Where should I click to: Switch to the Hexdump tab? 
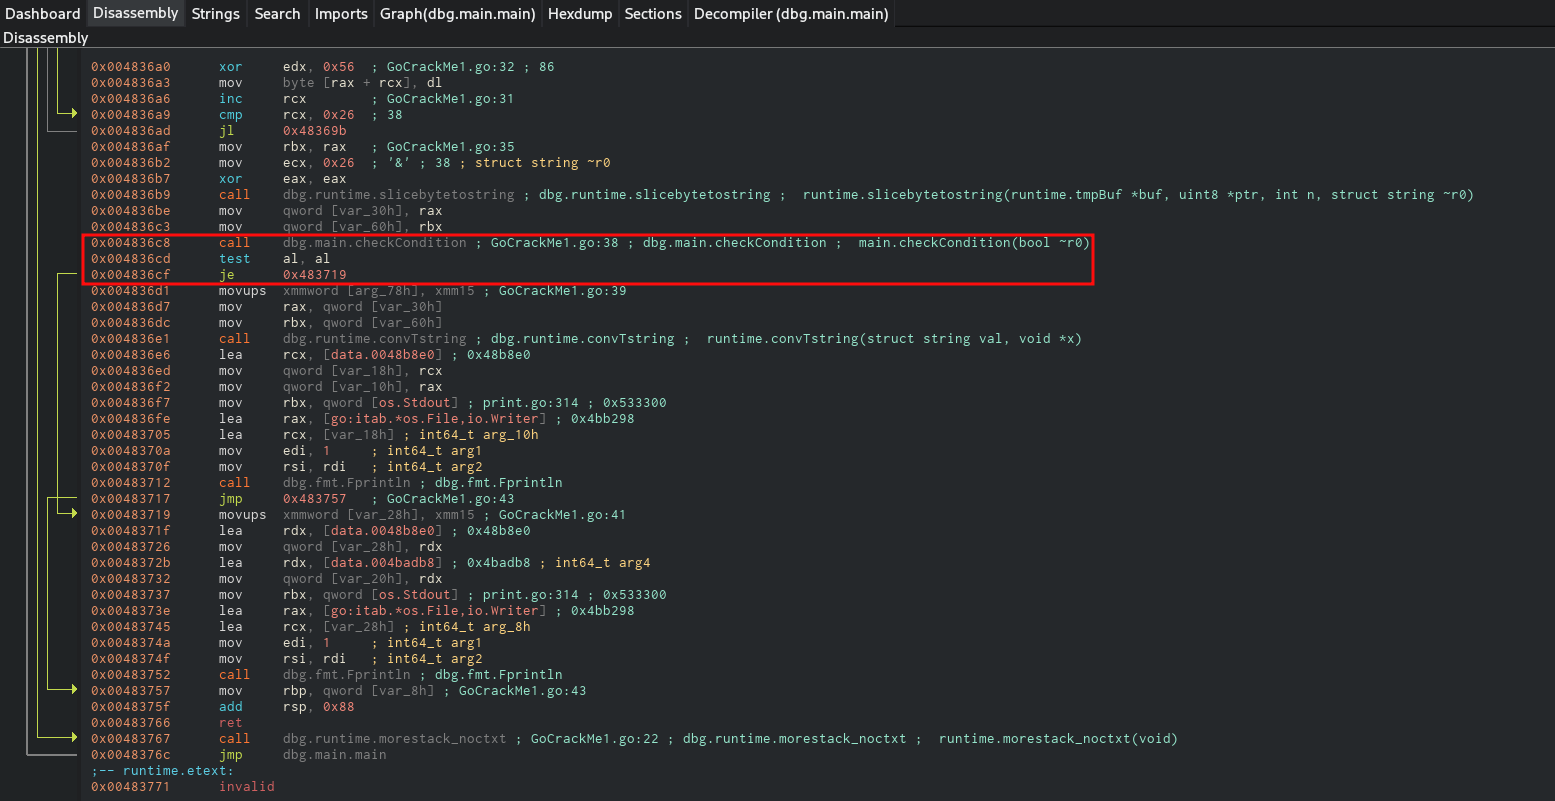(x=580, y=14)
